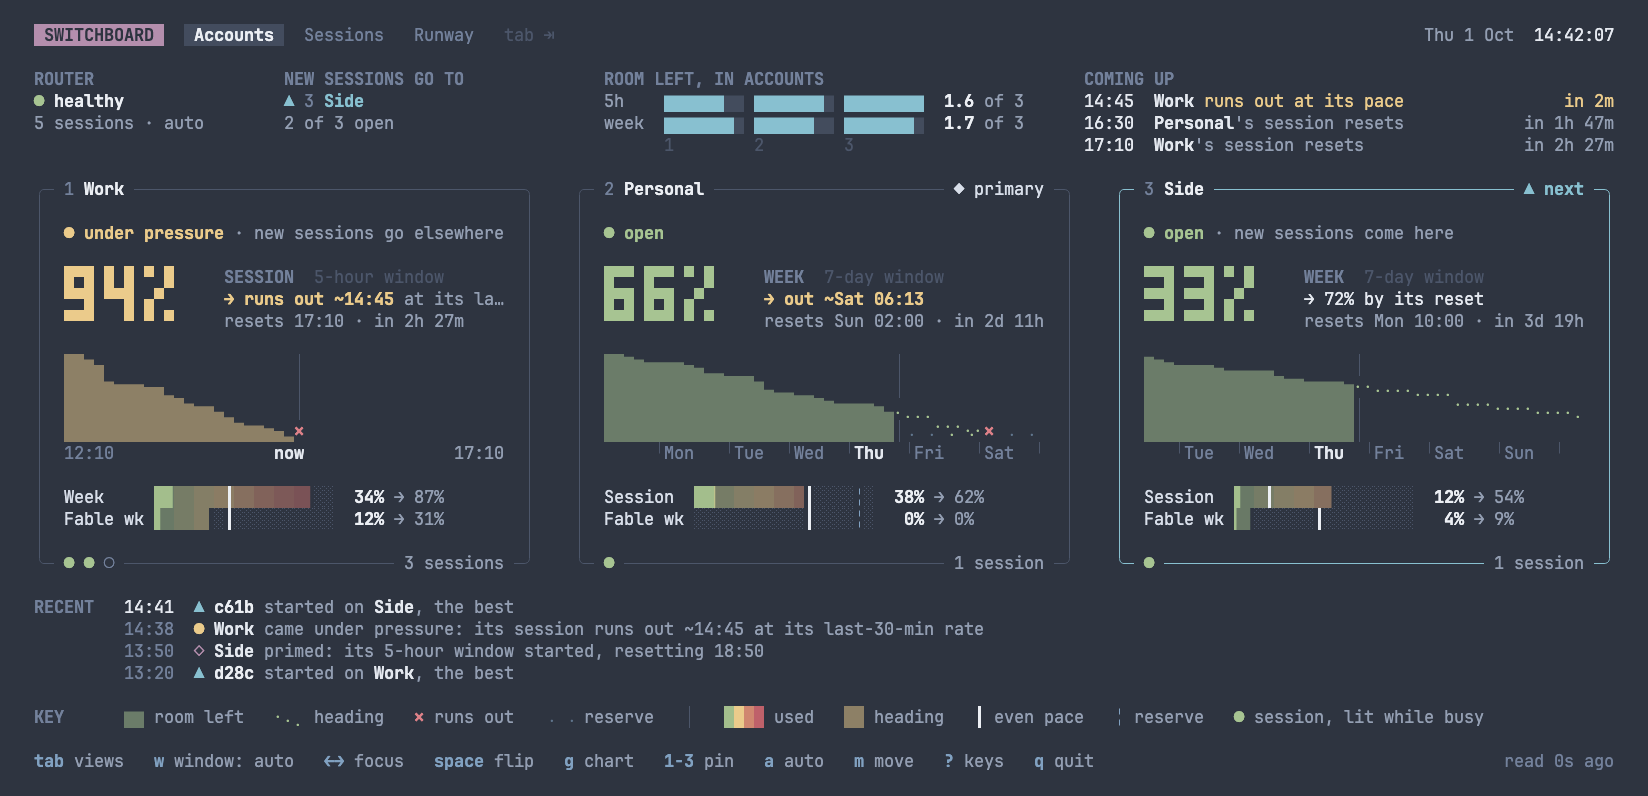
Task: Click the amber dot of 14:38 Work entry
Action: 199,629
